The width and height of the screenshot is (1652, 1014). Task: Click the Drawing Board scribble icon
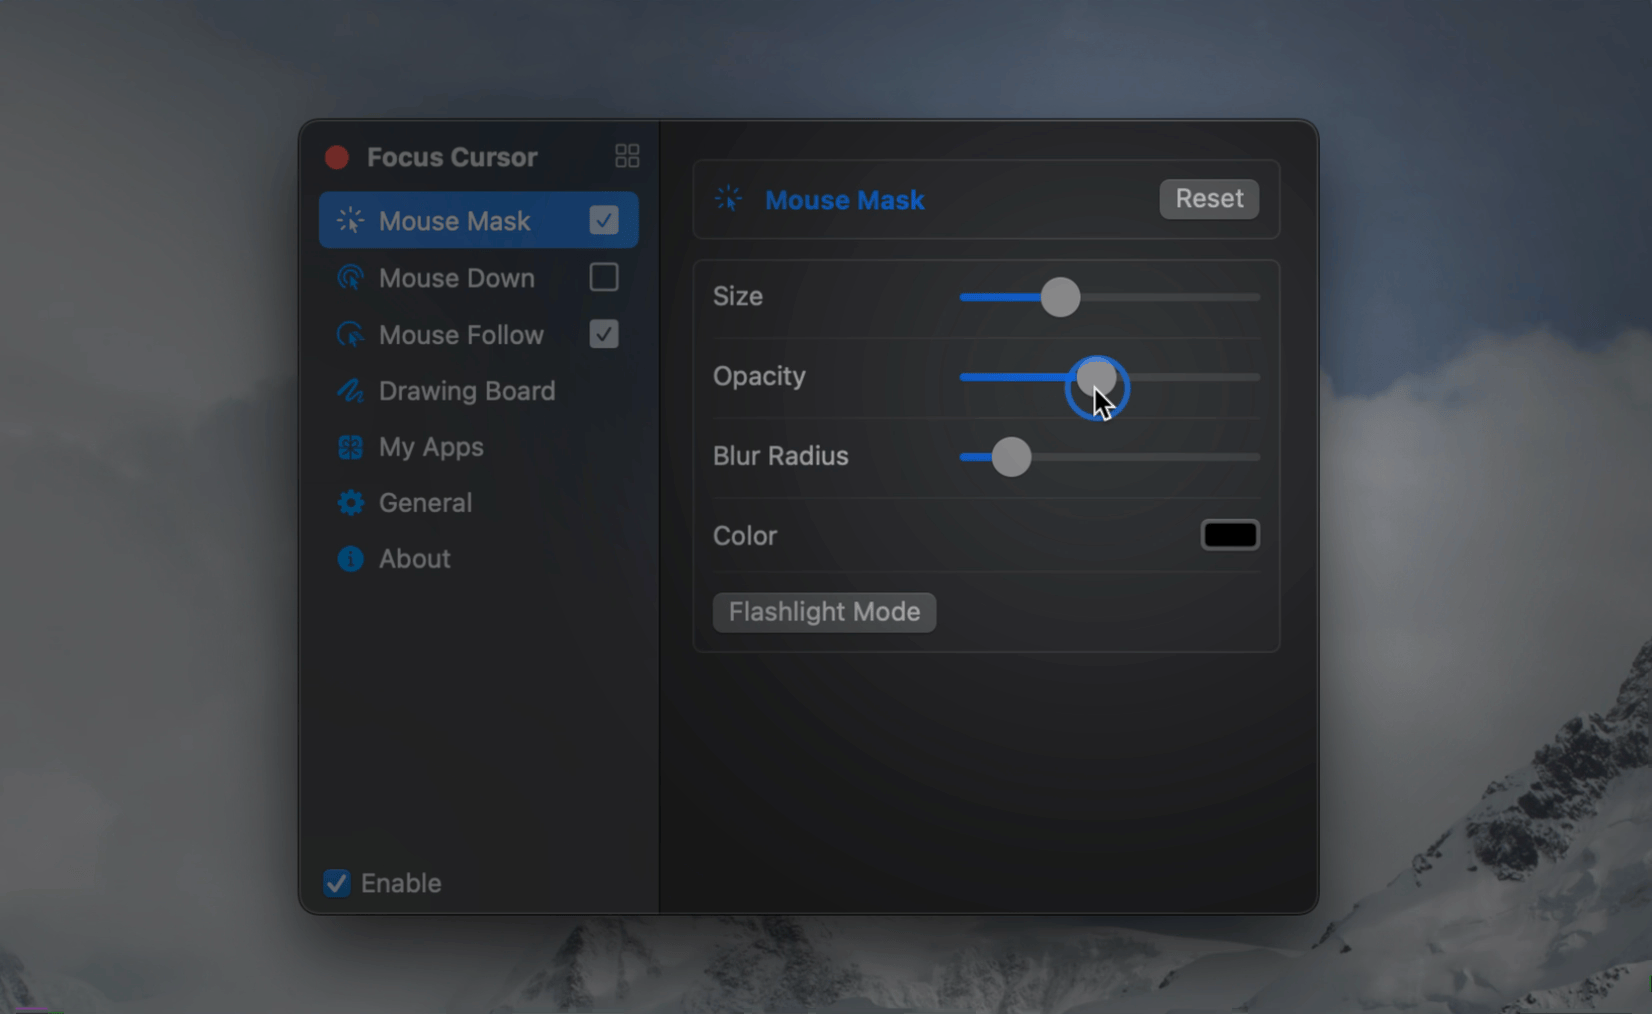tap(350, 391)
